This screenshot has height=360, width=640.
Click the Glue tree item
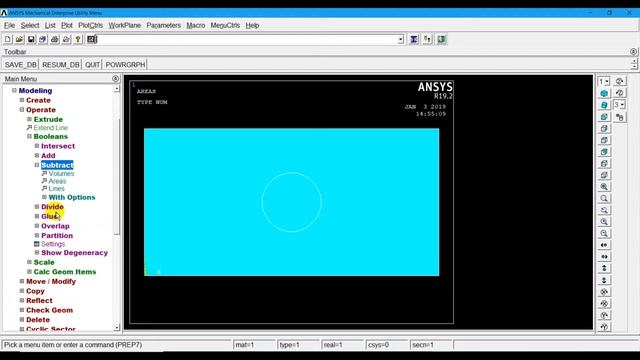click(x=50, y=216)
